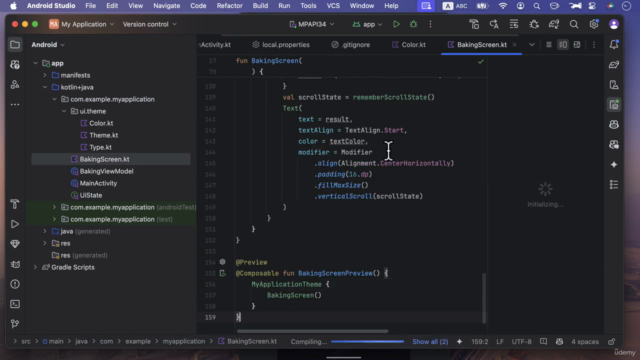Open the App Quality Insights gem icon
Viewport: 640px width, 360px height.
(15, 244)
